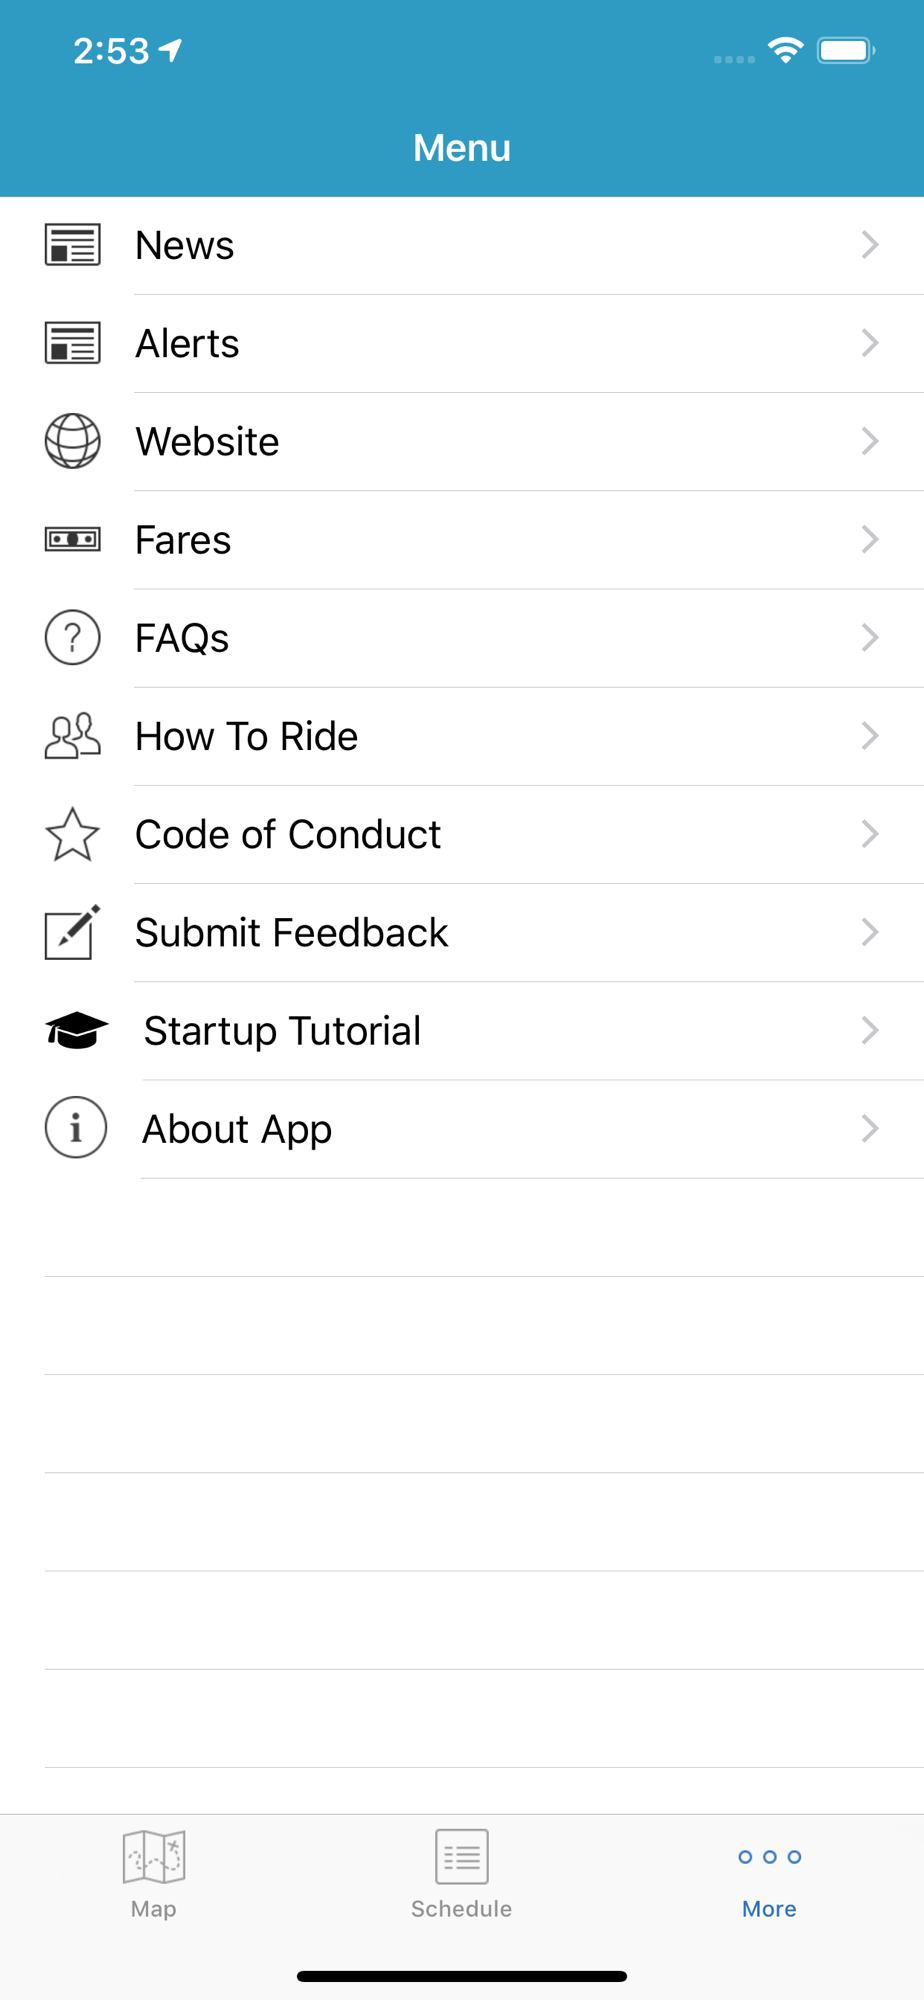Tap the people icon for How To Ride
The height and width of the screenshot is (2000, 924).
[72, 736]
